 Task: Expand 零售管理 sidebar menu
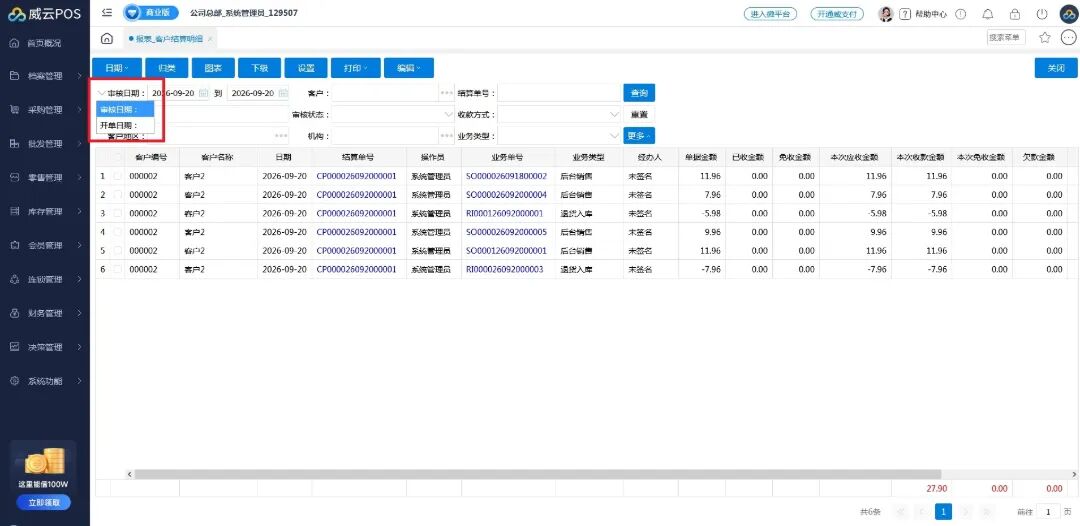(x=45, y=178)
